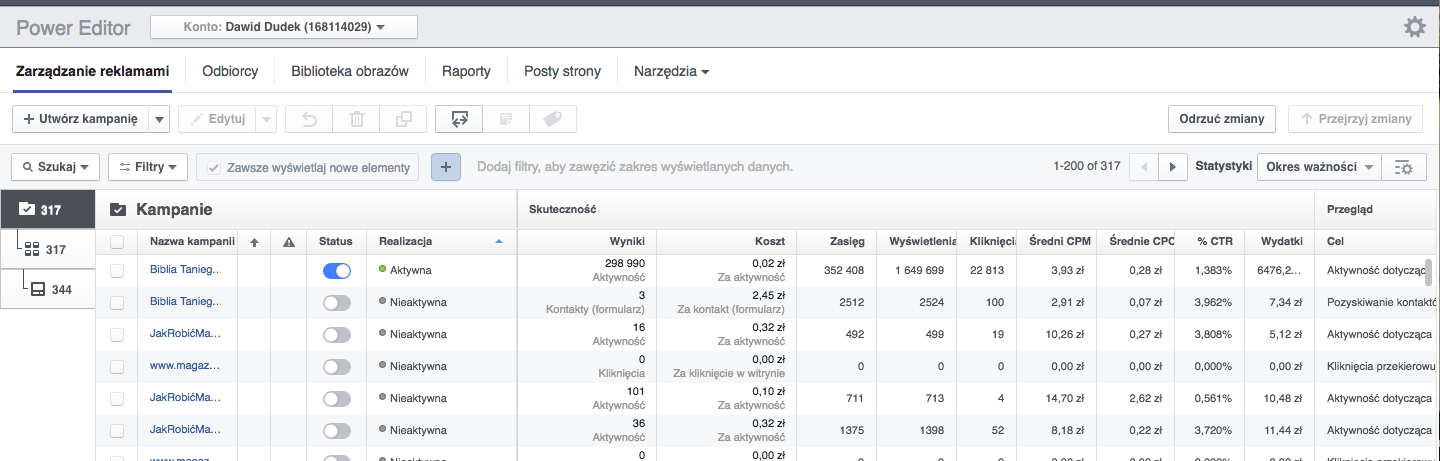Click the Odrzuć zmiany button

click(1222, 119)
